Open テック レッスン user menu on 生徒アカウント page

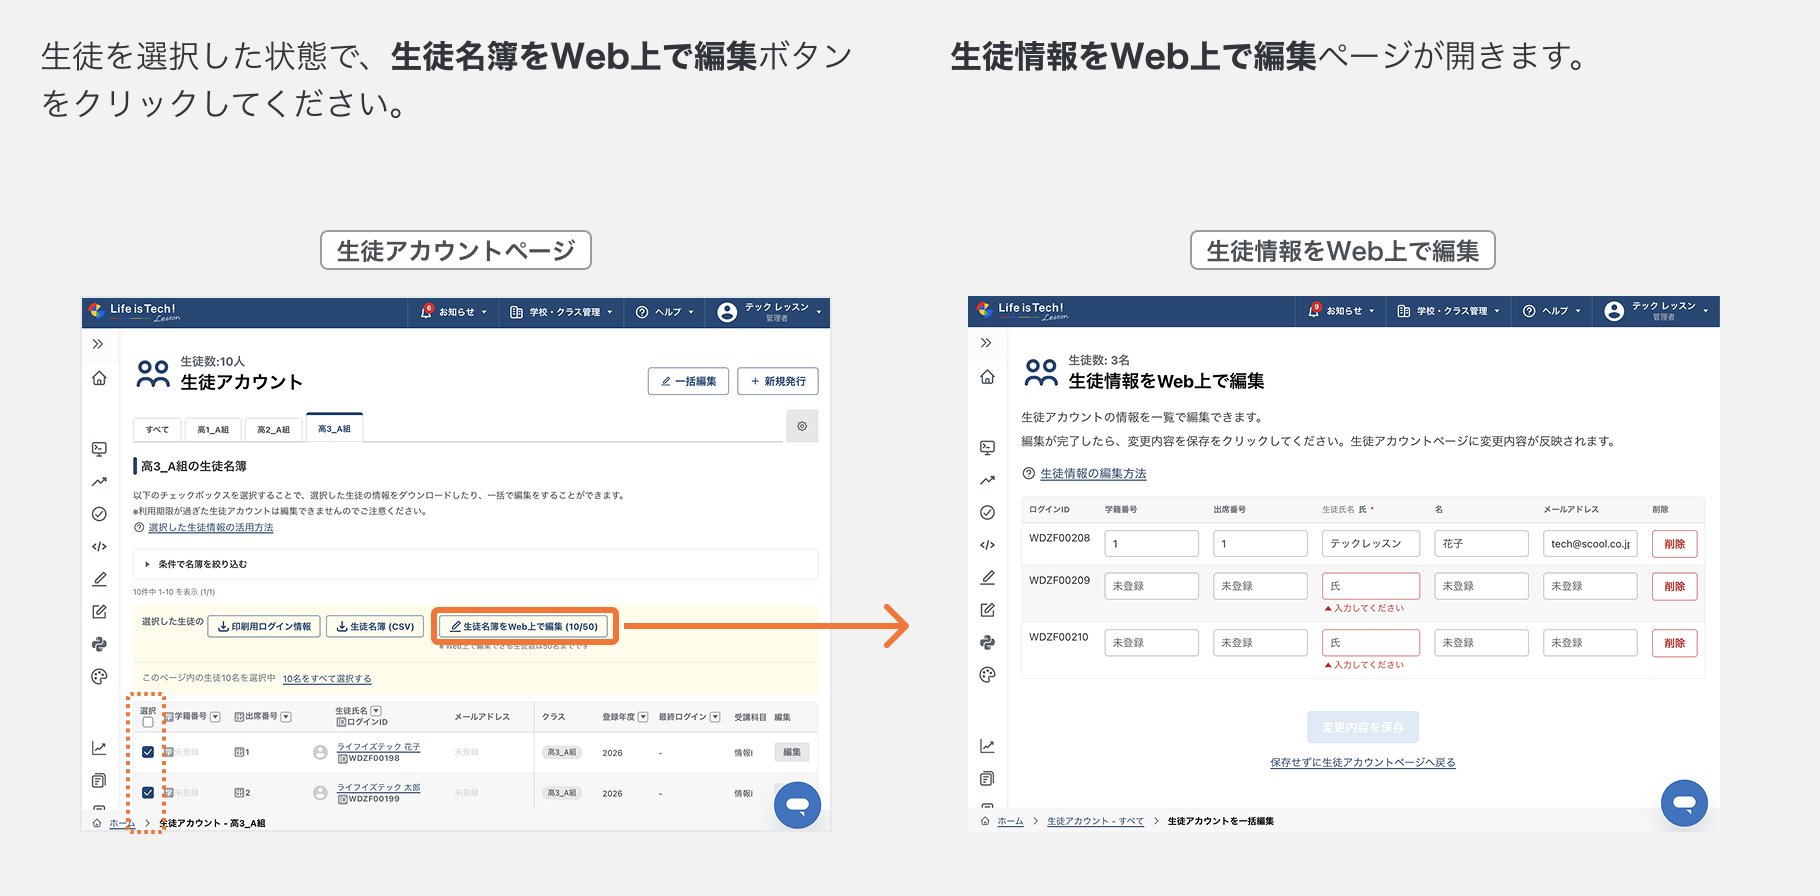770,312
